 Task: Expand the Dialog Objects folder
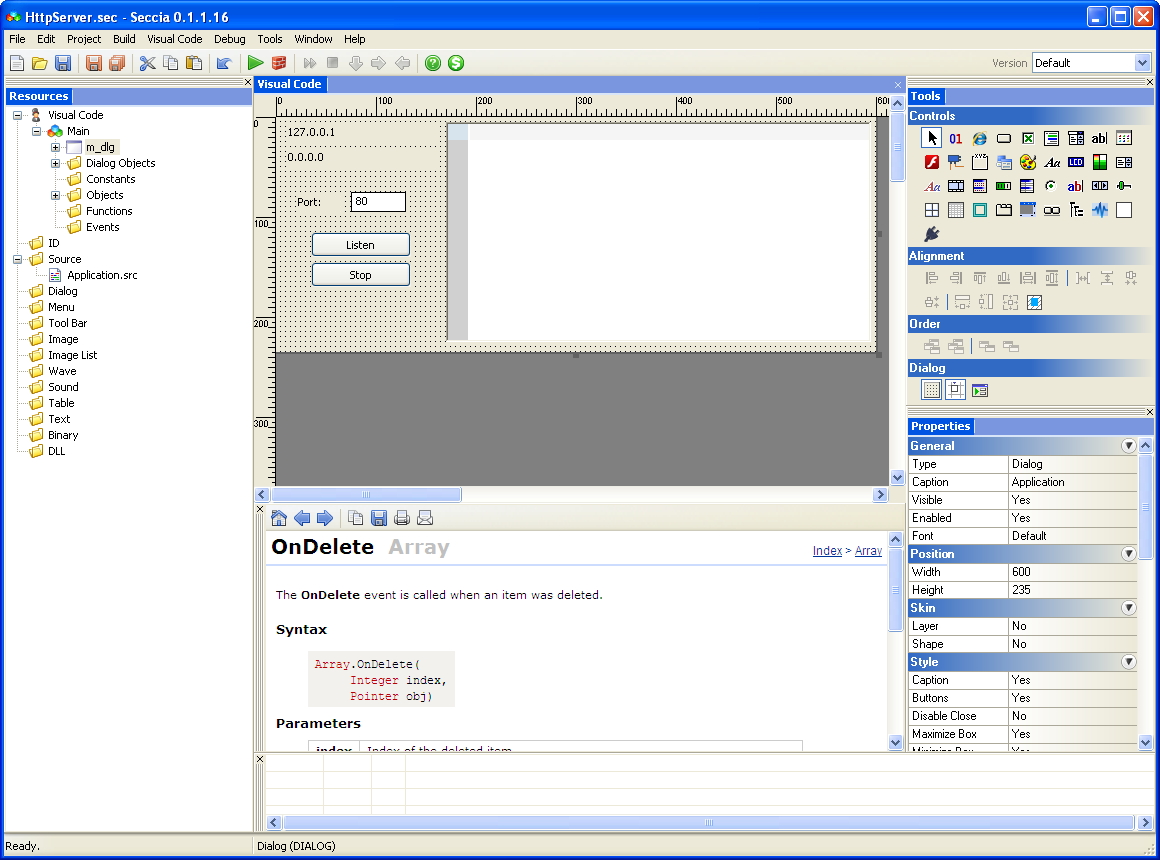click(x=55, y=164)
